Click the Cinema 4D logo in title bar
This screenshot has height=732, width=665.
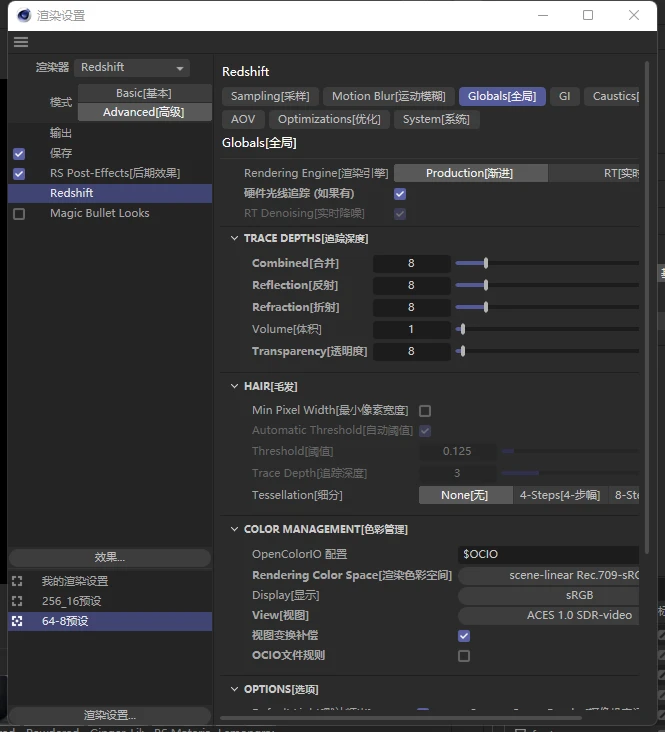pyautogui.click(x=24, y=15)
